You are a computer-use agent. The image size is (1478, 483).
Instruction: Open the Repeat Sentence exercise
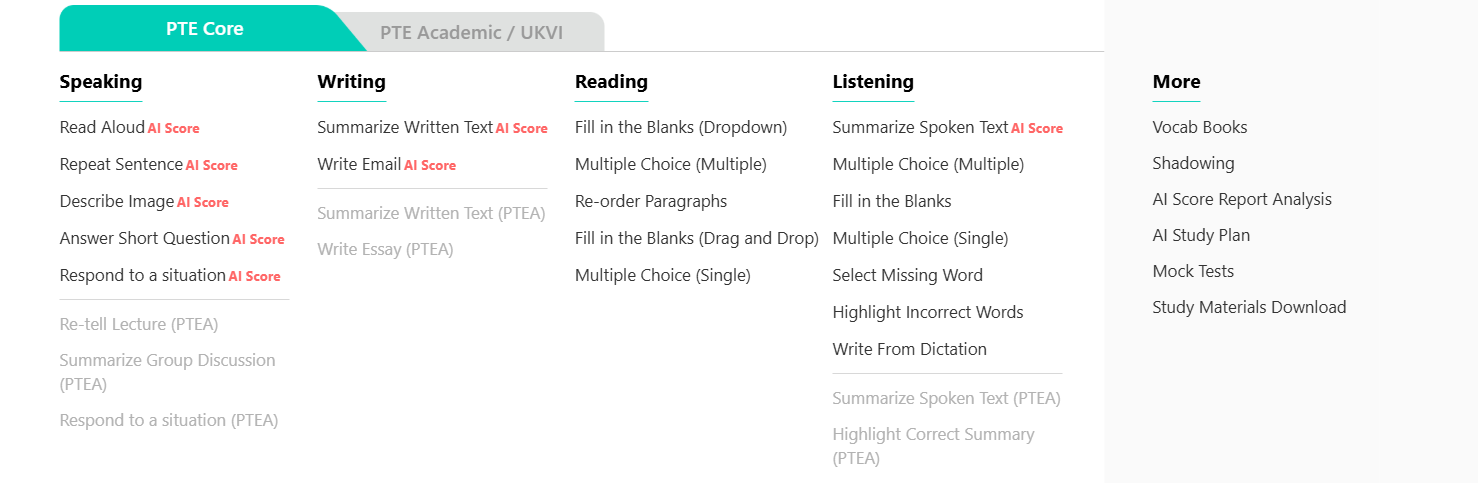click(x=121, y=165)
